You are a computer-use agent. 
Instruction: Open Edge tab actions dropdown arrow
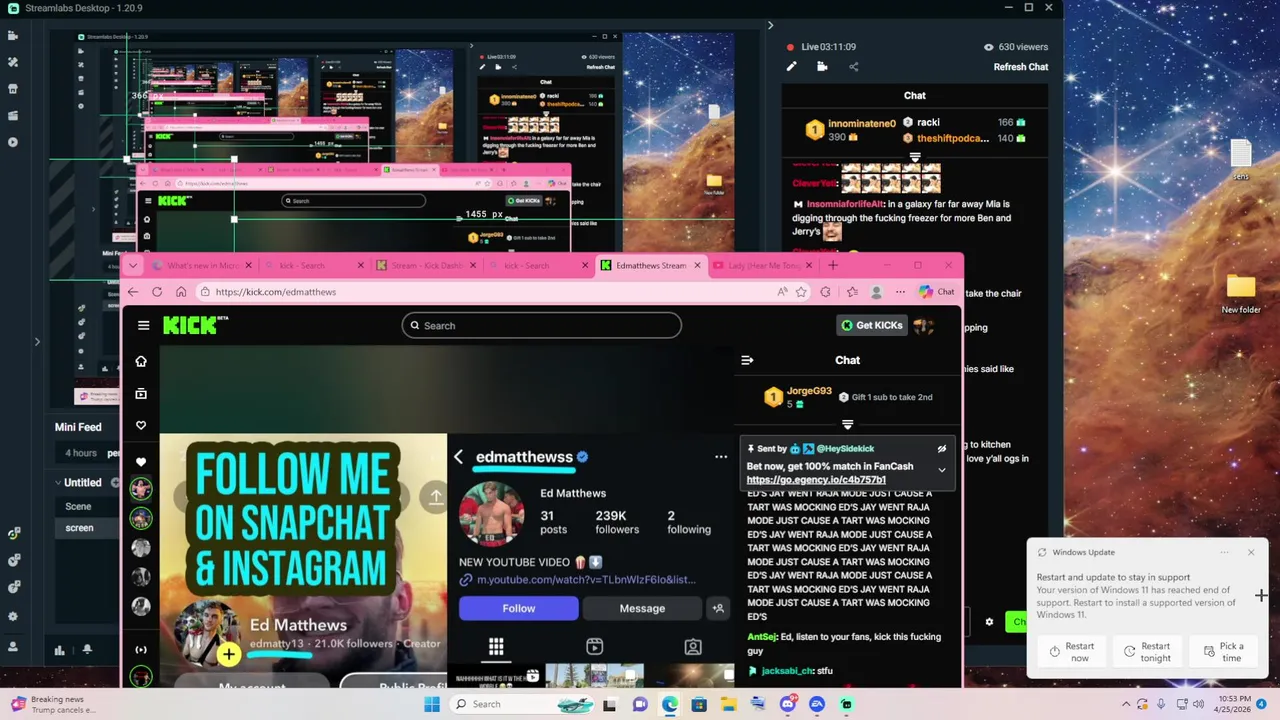pyautogui.click(x=133, y=266)
